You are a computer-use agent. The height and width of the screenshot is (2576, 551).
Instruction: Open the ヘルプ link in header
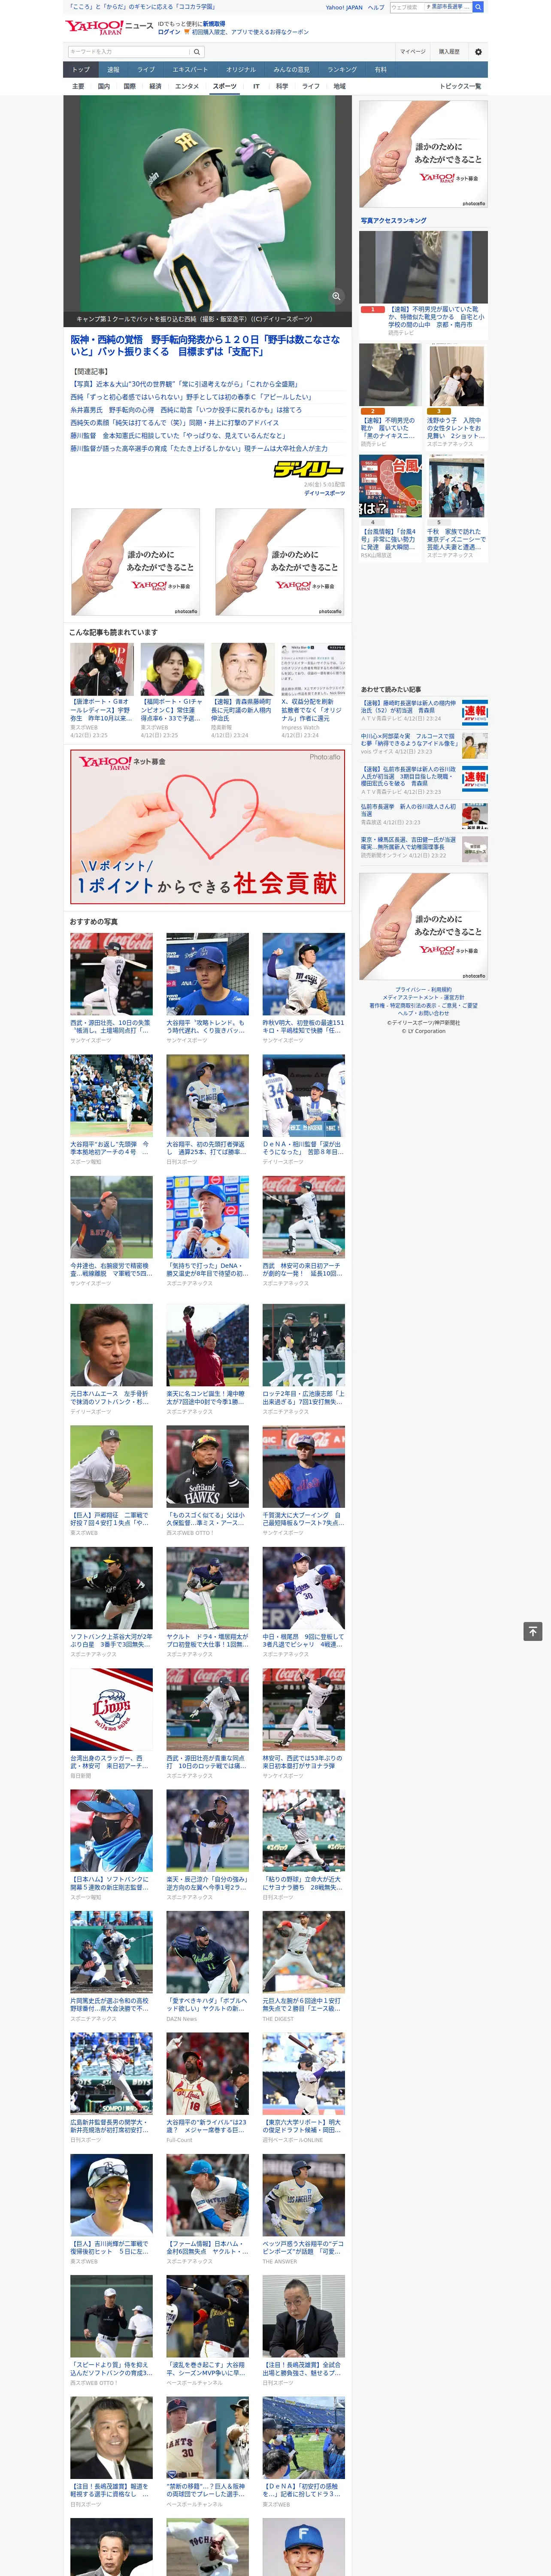(375, 7)
